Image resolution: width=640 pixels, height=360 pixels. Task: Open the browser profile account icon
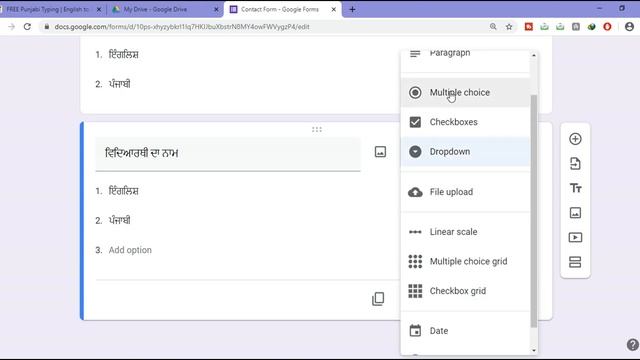(x=629, y=27)
